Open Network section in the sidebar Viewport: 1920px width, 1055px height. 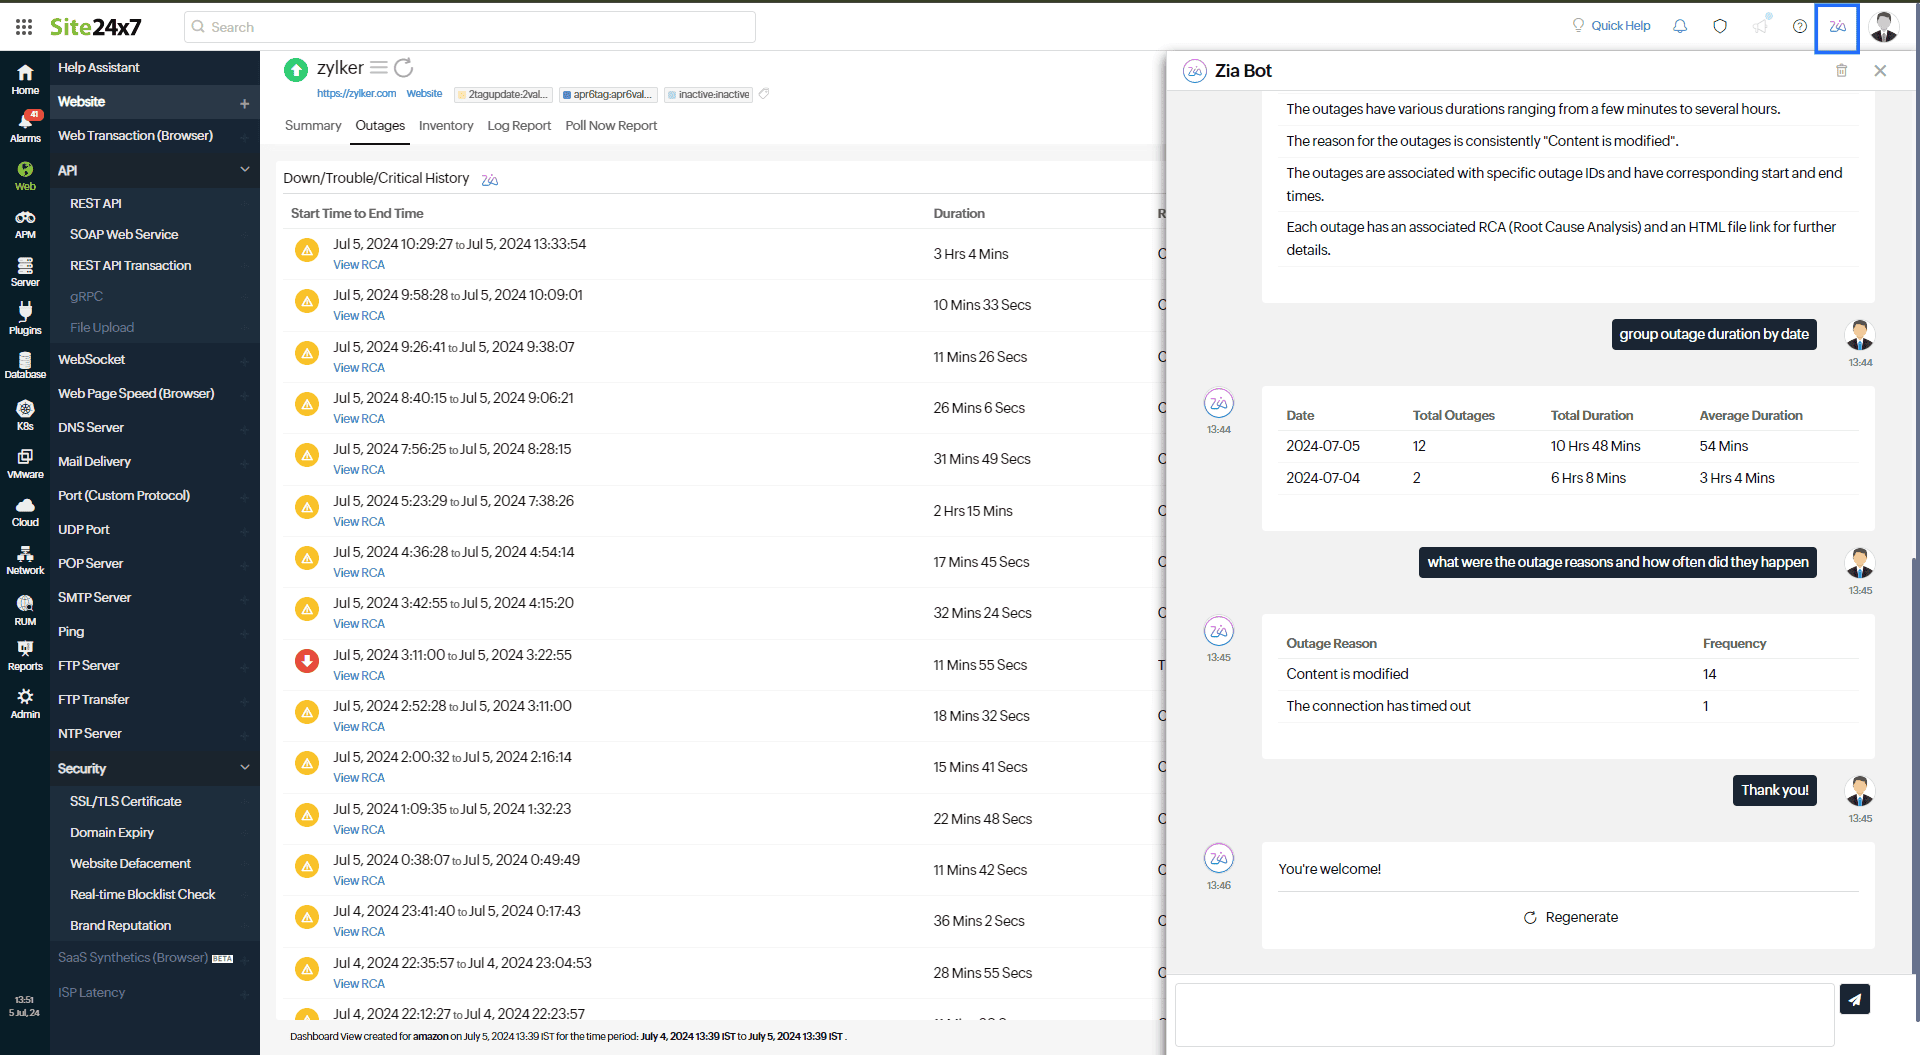point(25,559)
